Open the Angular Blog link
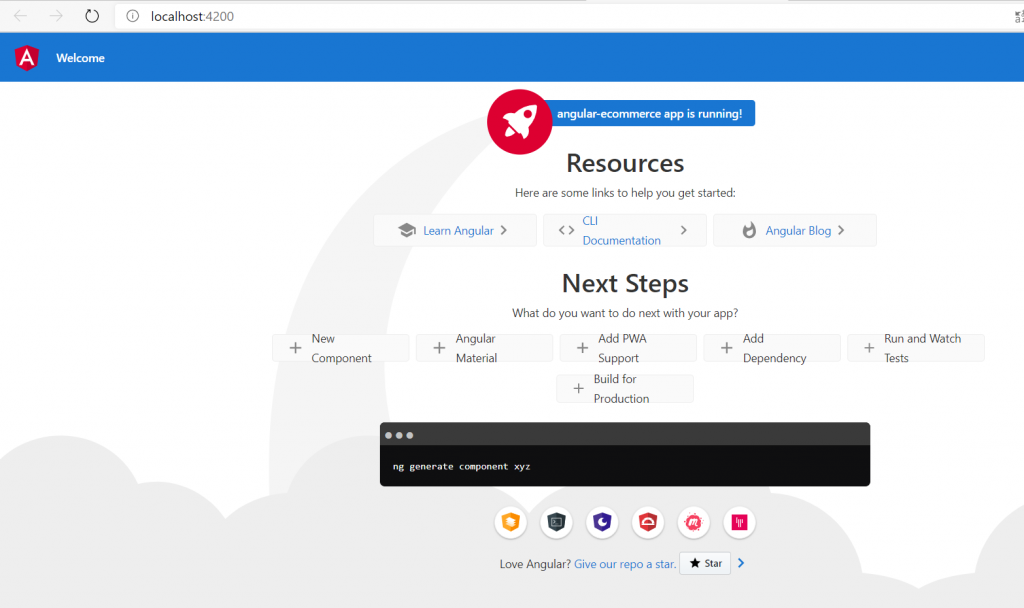This screenshot has width=1024, height=608. [x=798, y=231]
